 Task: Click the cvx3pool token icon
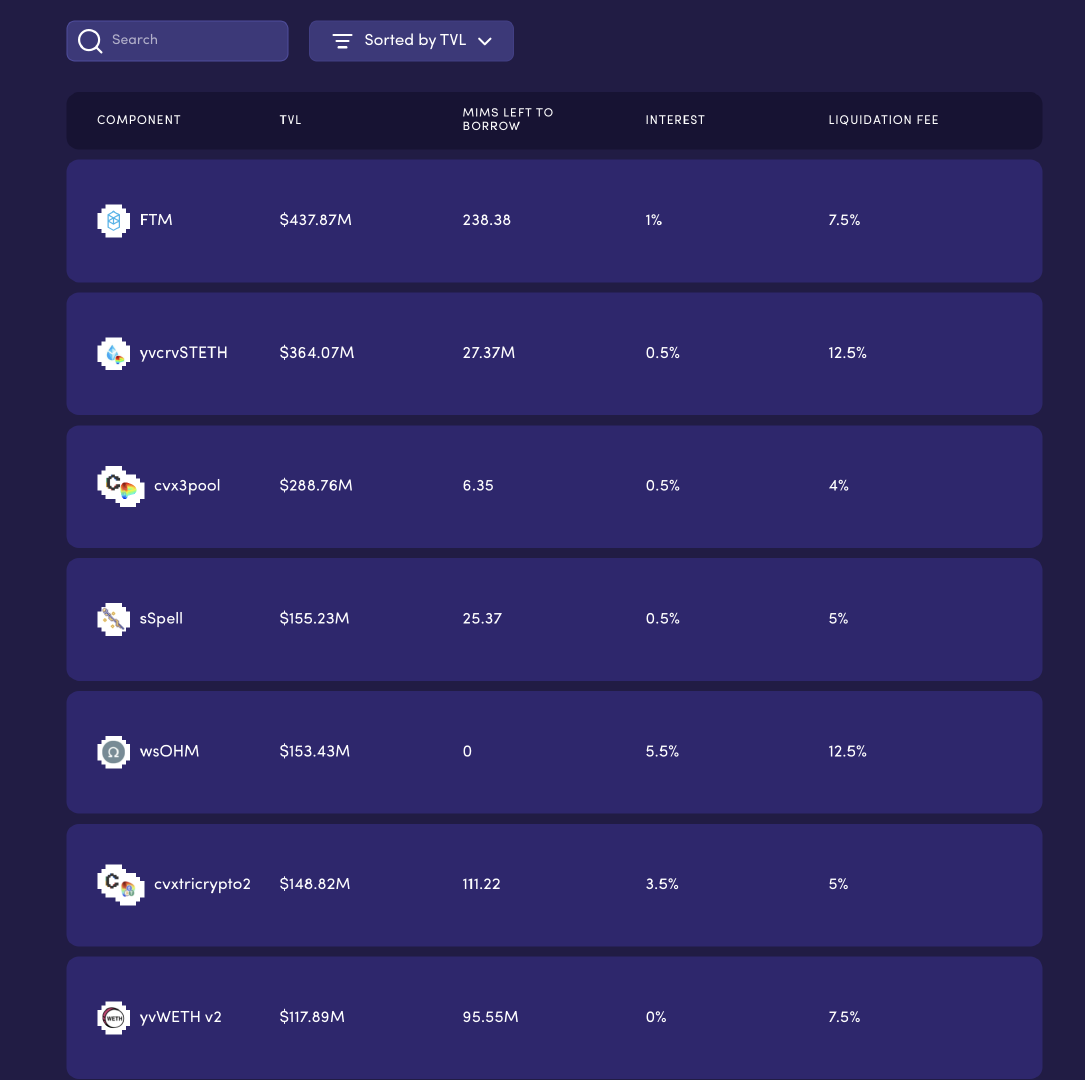(x=120, y=486)
